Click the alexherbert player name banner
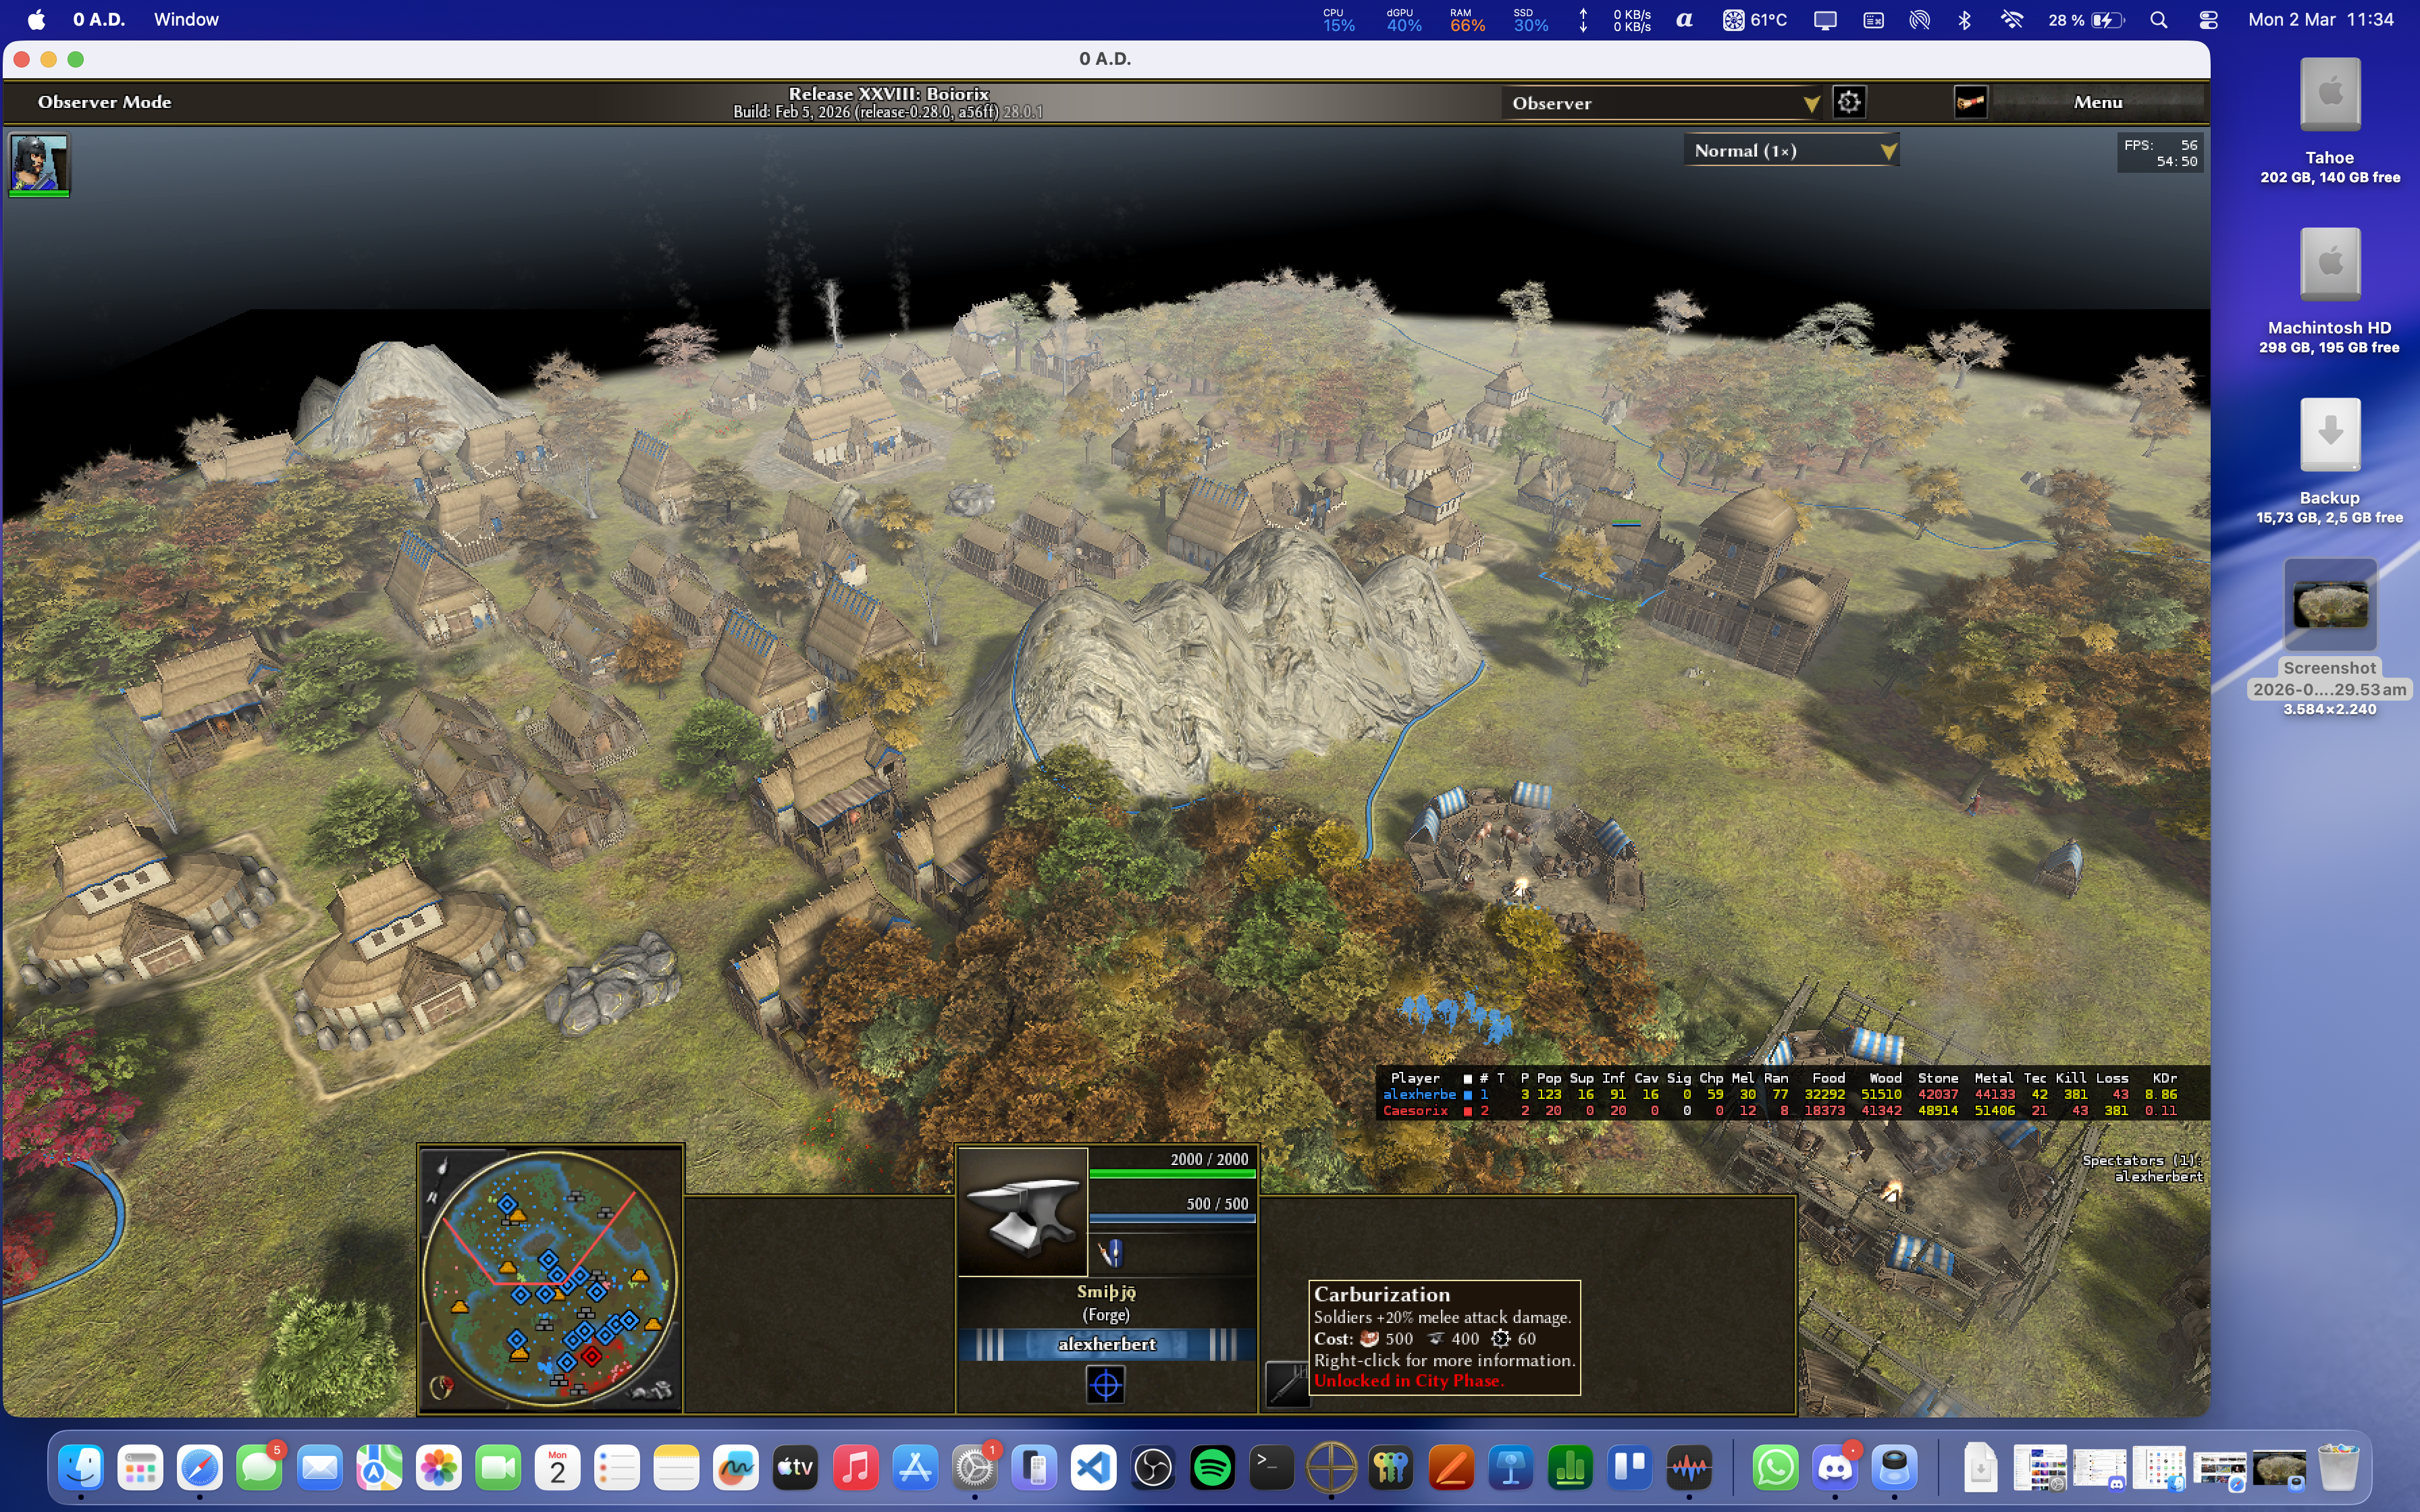The height and width of the screenshot is (1512, 2420). (1106, 1344)
